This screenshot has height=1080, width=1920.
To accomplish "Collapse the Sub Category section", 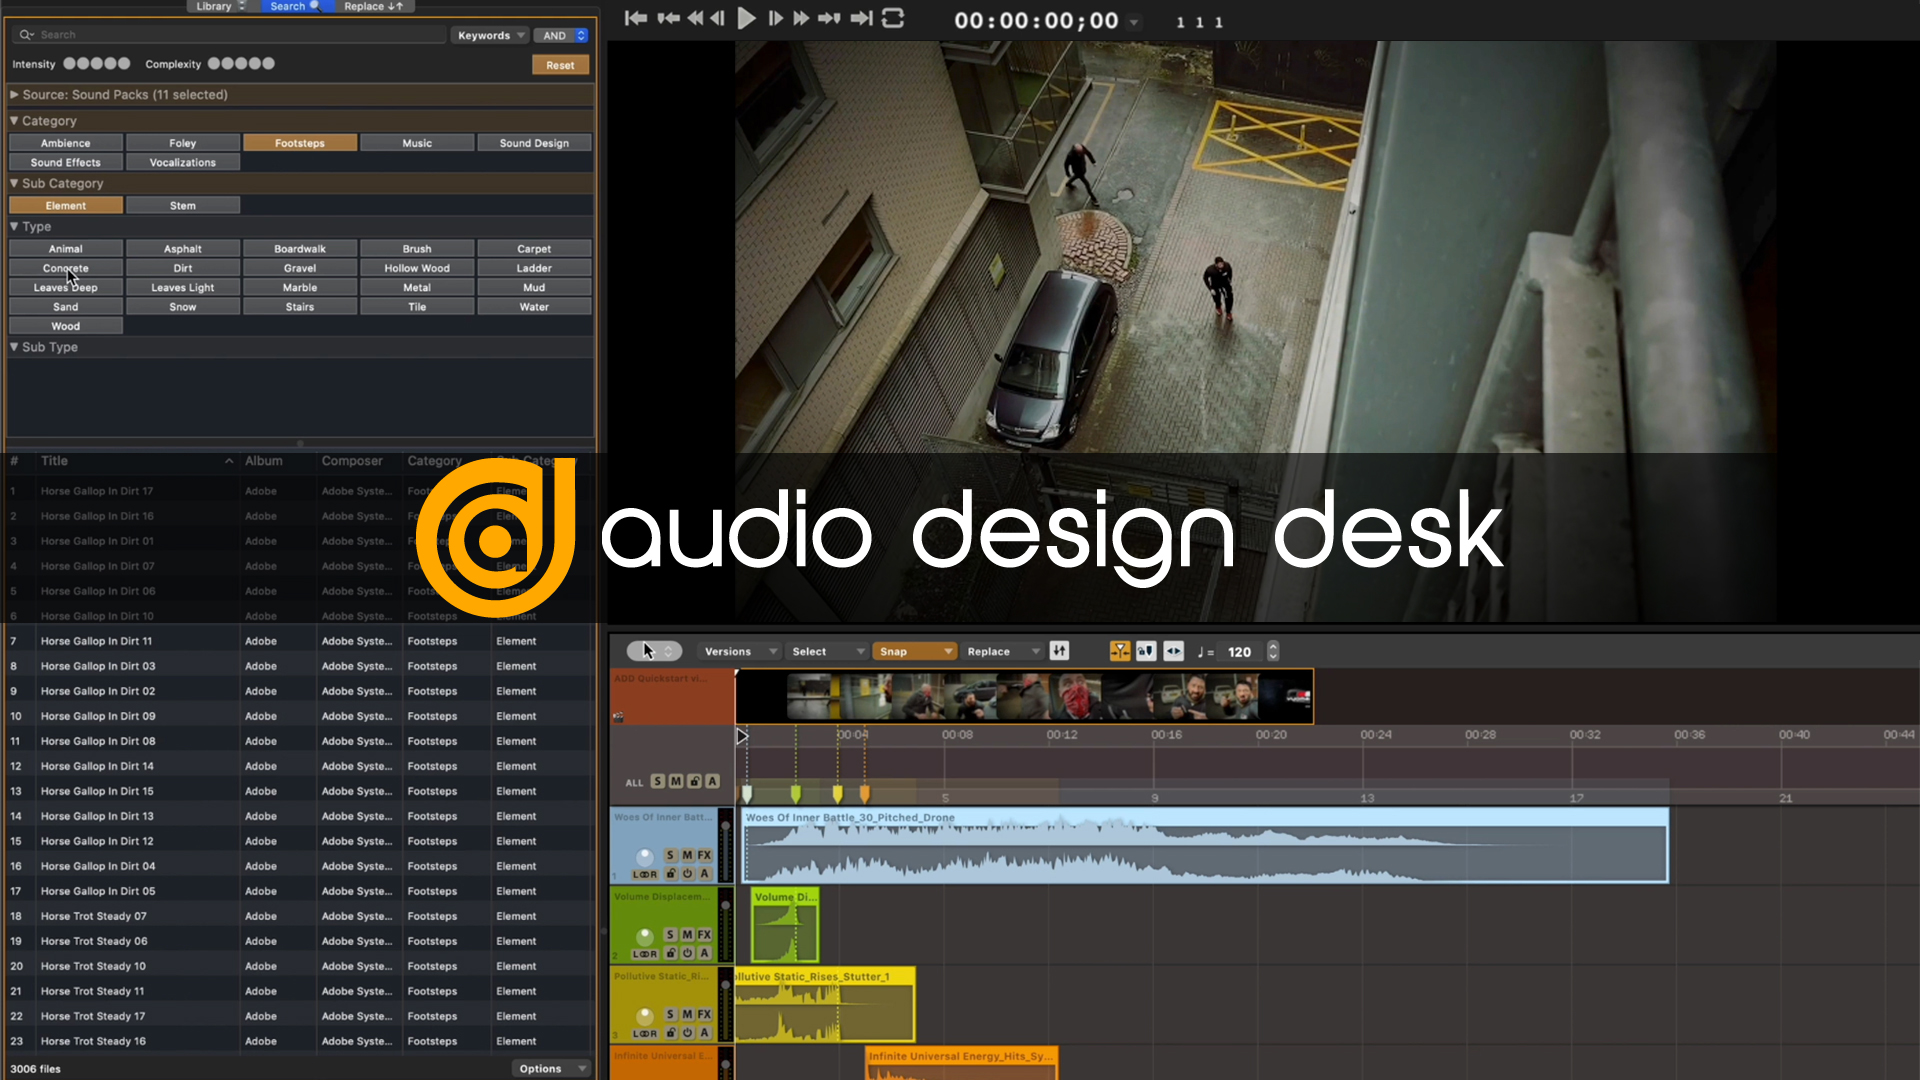I will tap(15, 183).
